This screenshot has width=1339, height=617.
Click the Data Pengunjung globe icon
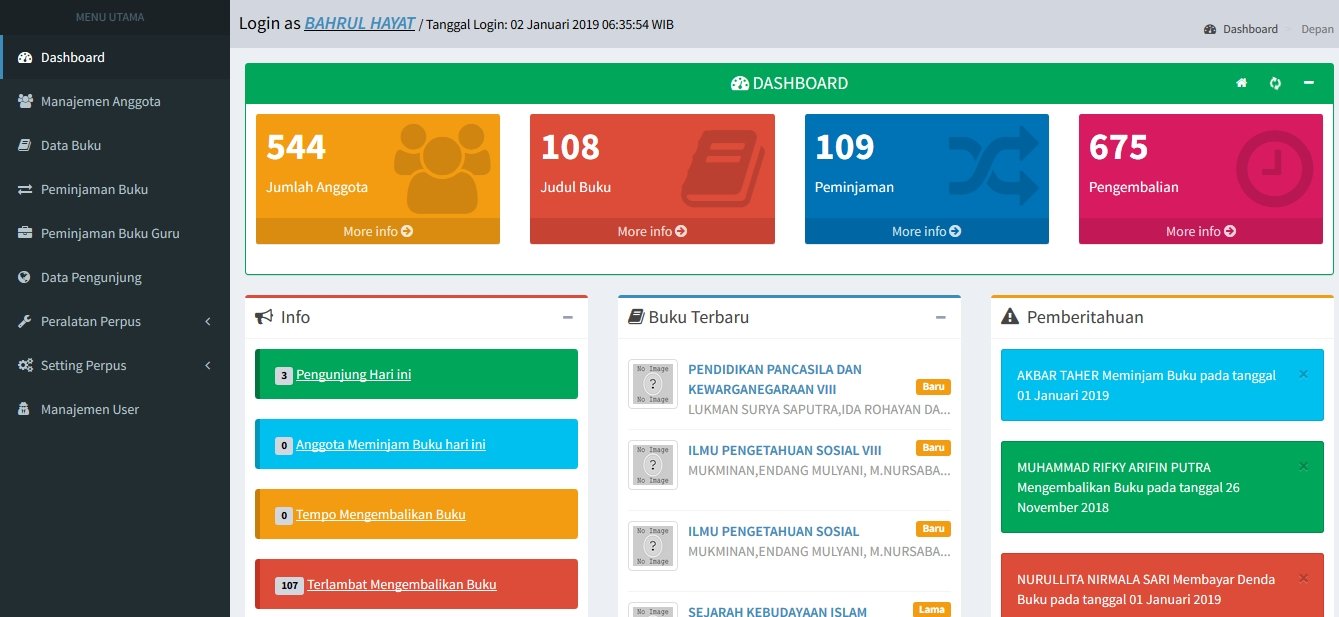point(25,277)
